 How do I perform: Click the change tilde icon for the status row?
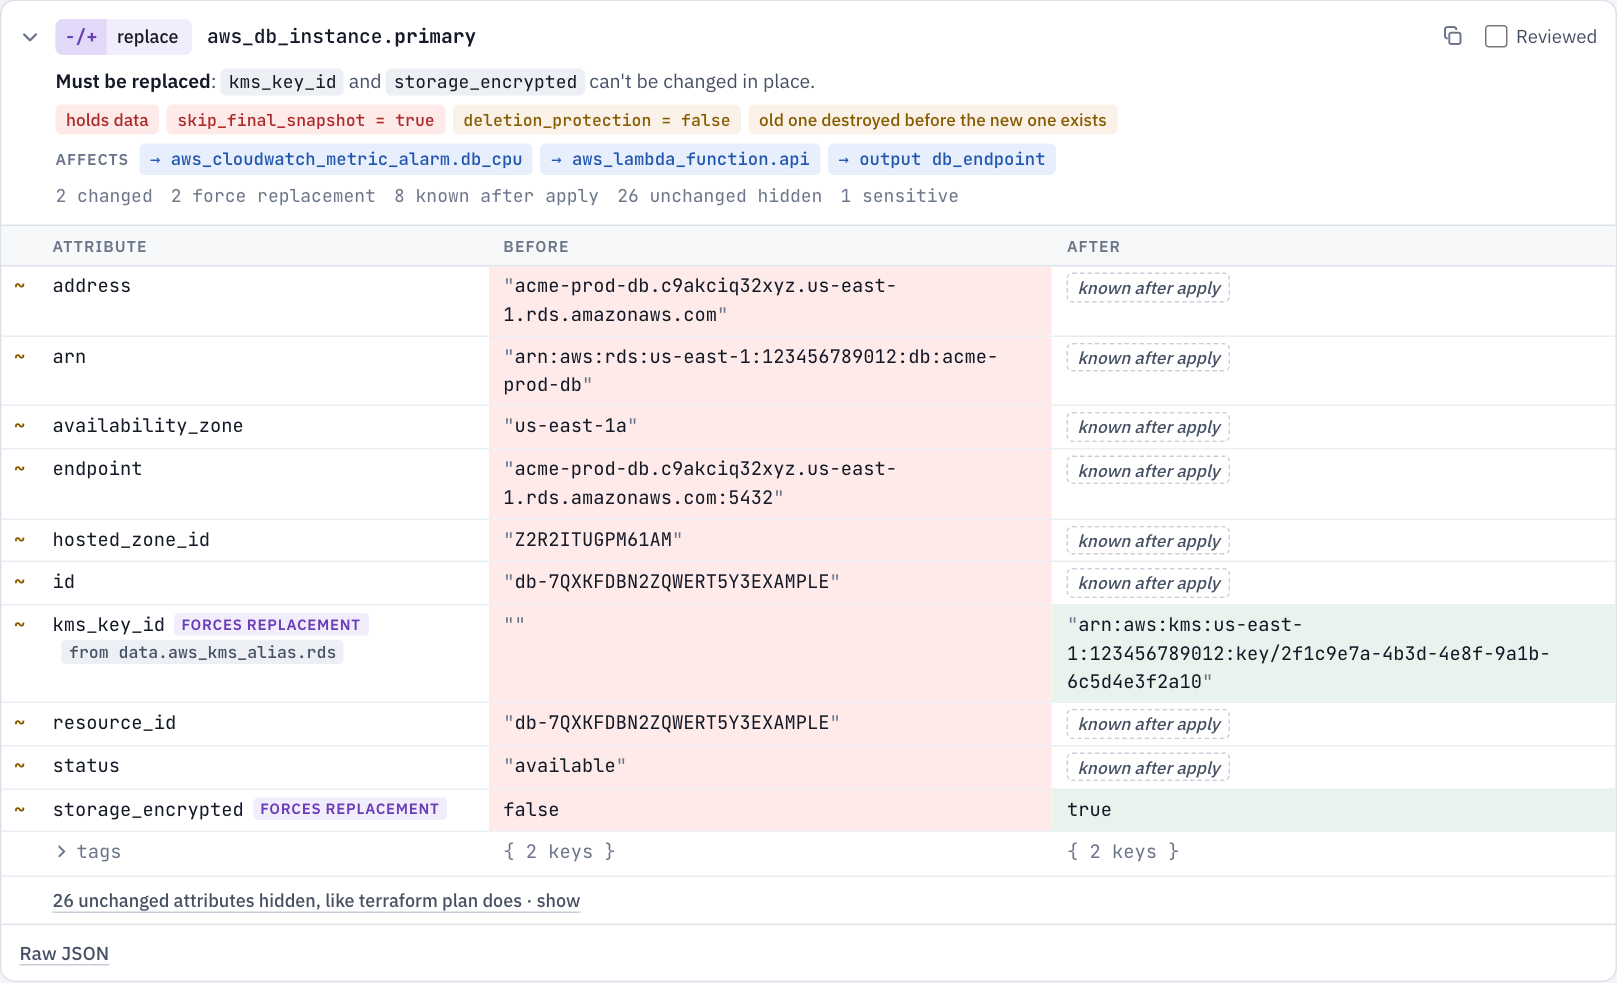pos(19,766)
